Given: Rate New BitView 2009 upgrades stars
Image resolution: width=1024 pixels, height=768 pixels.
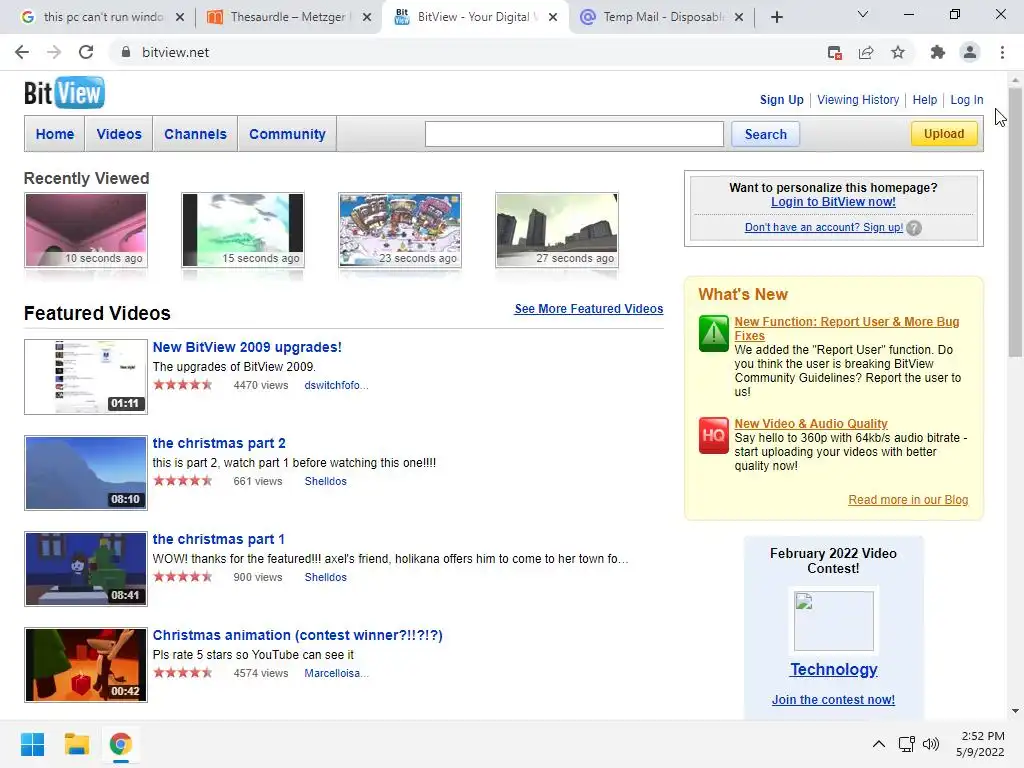Looking at the screenshot, I should point(183,385).
